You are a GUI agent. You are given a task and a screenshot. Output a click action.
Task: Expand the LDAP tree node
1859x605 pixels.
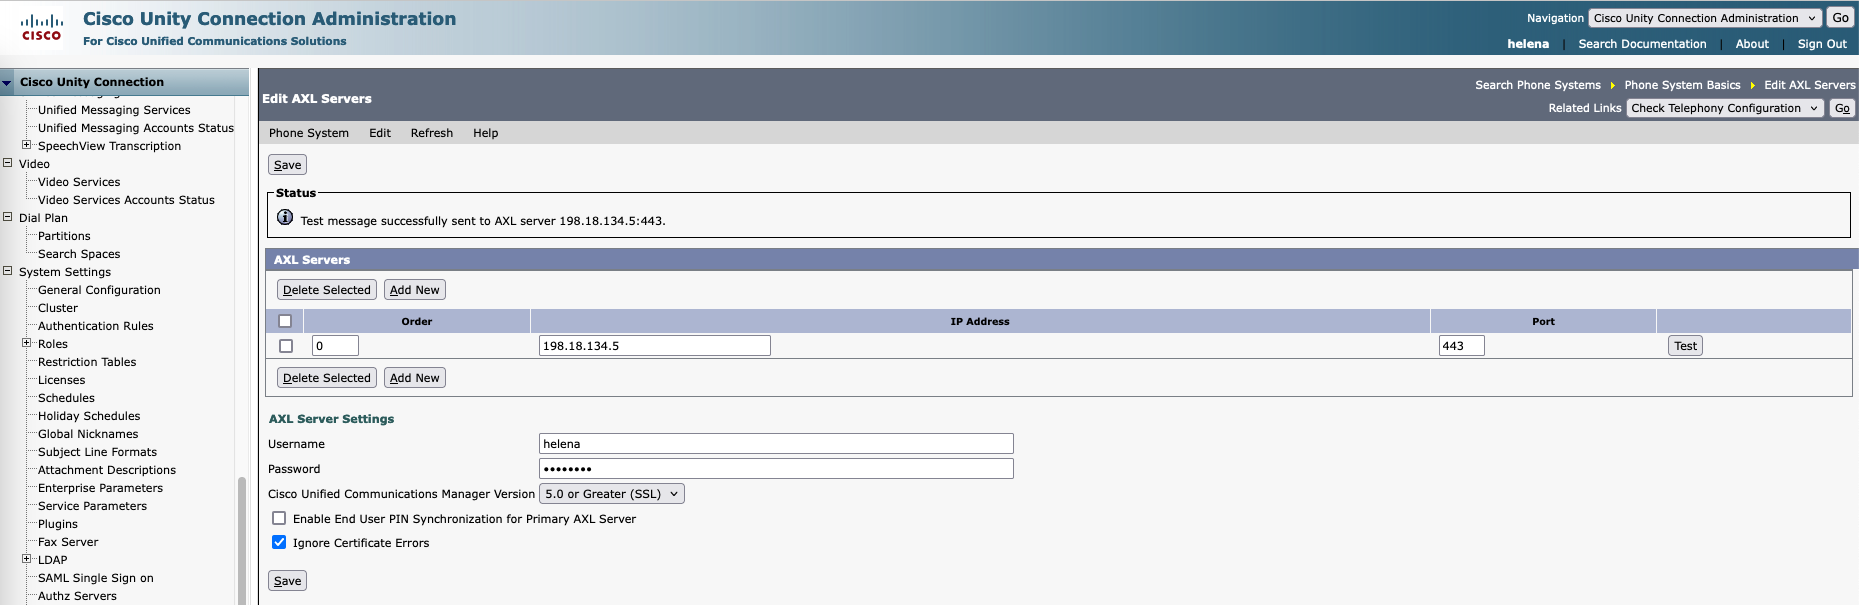pyautogui.click(x=27, y=559)
